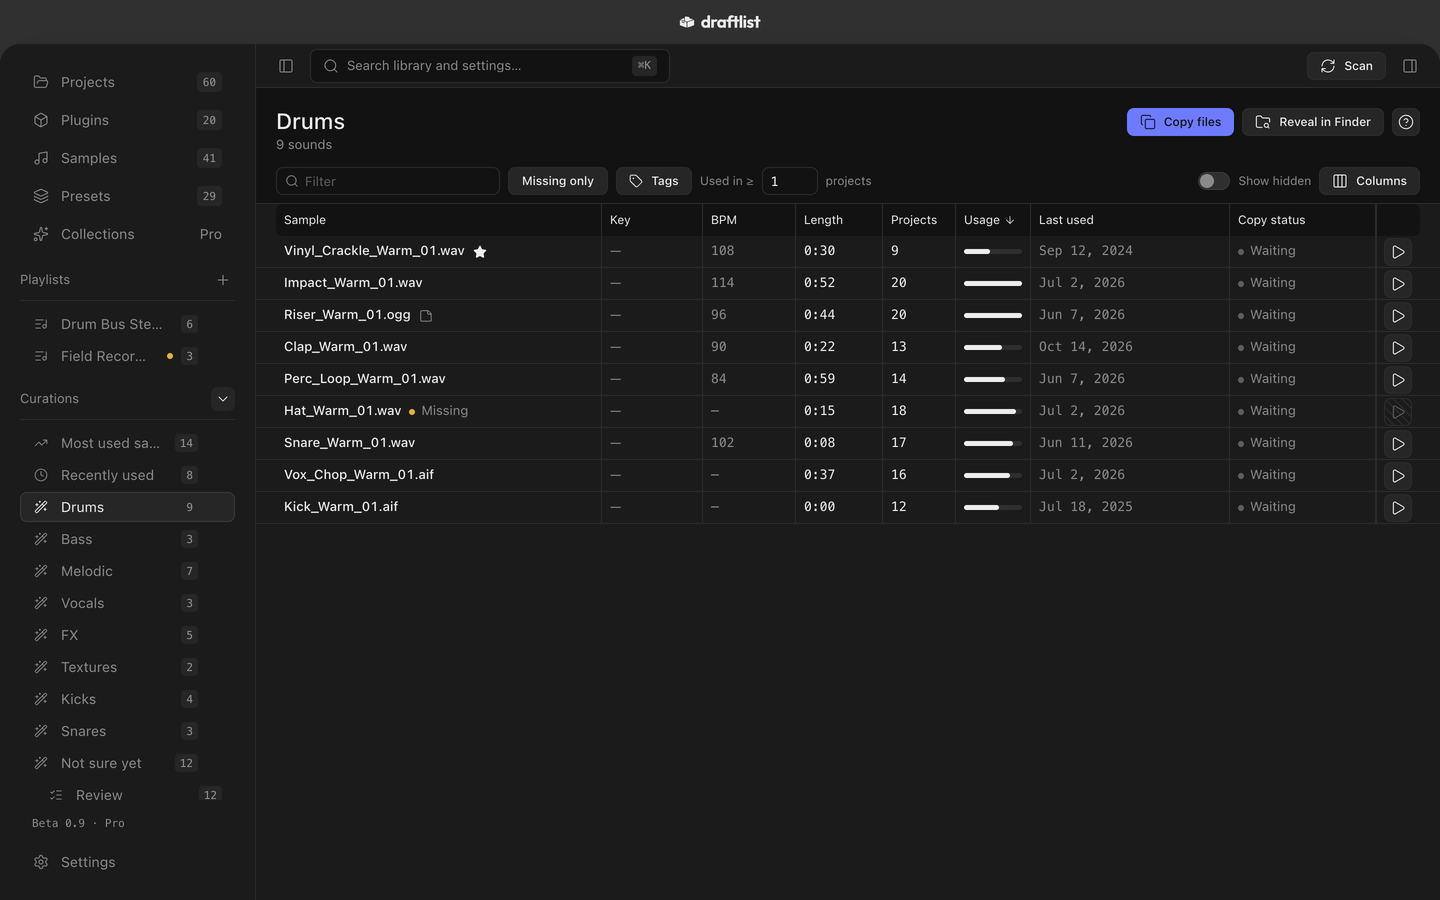
Task: Go to Samples in the sidebar
Action: tap(127, 158)
